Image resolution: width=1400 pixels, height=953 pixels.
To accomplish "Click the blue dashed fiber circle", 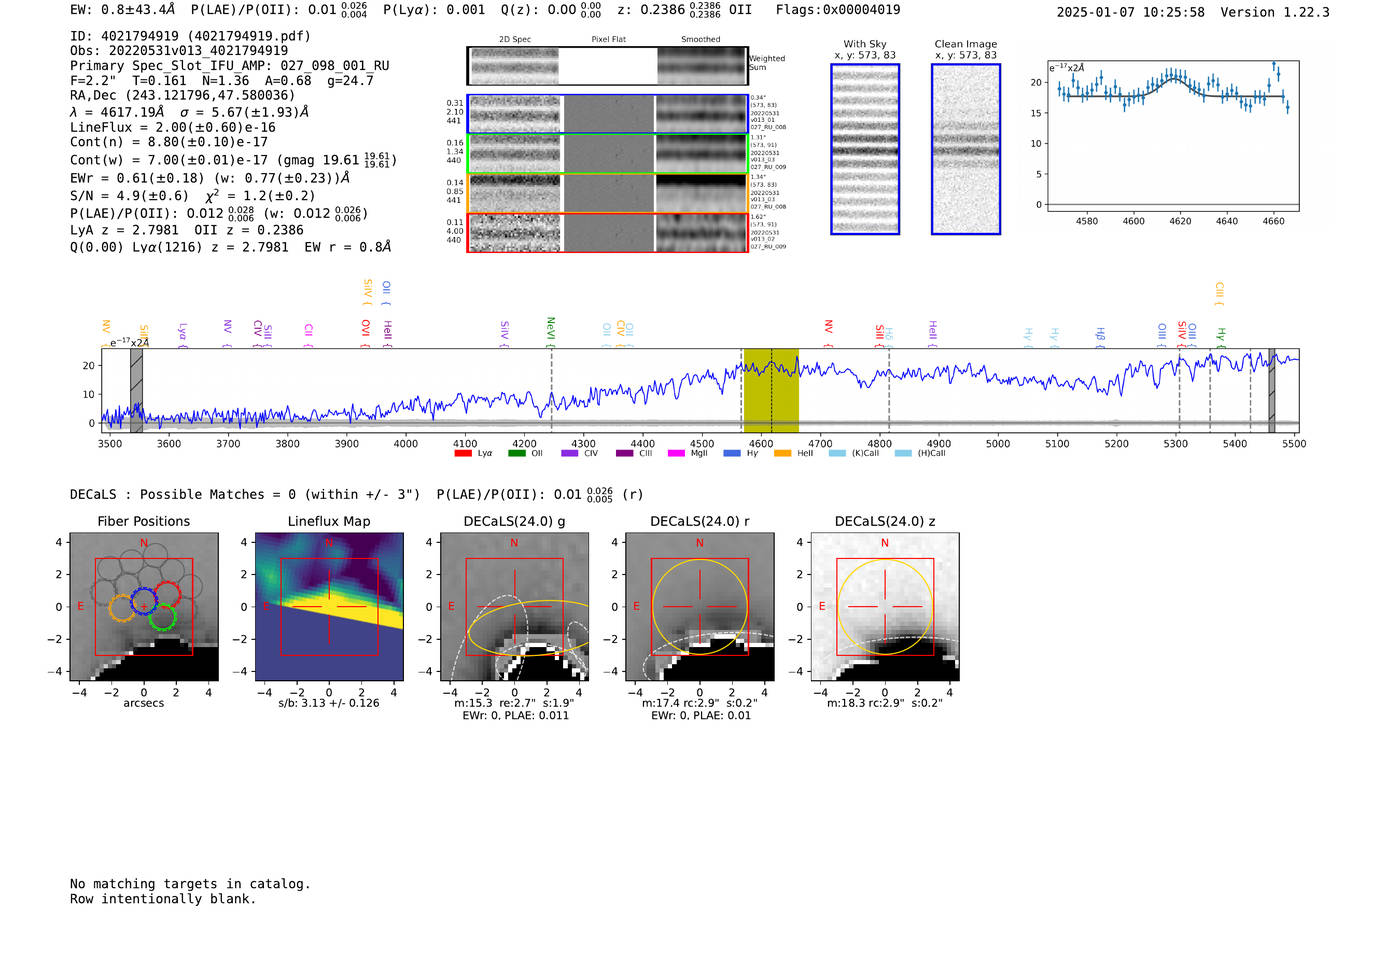I will [144, 601].
